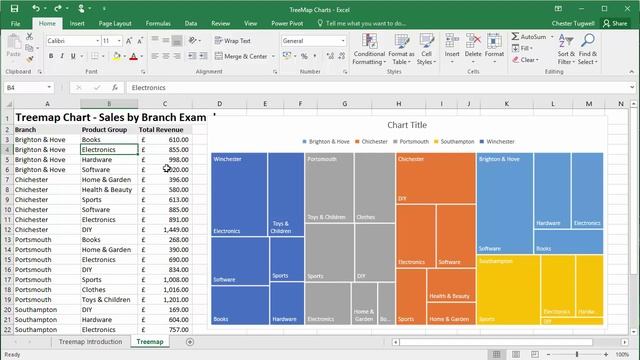The width and height of the screenshot is (640, 360).
Task: Click the Accounting Number Format icon
Action: point(287,56)
